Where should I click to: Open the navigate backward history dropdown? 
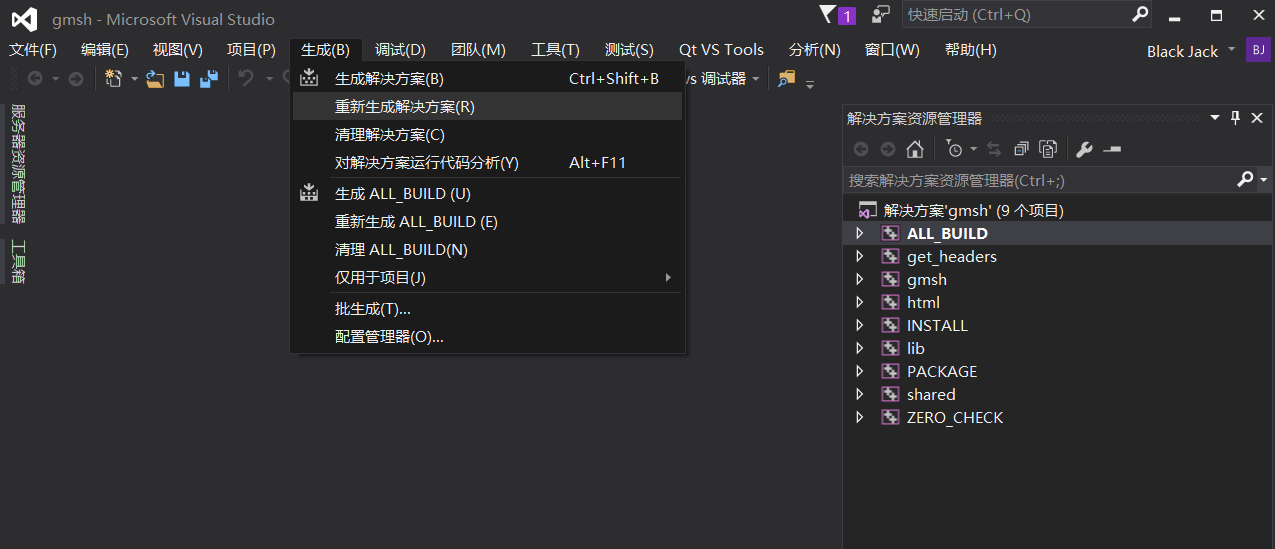55,78
